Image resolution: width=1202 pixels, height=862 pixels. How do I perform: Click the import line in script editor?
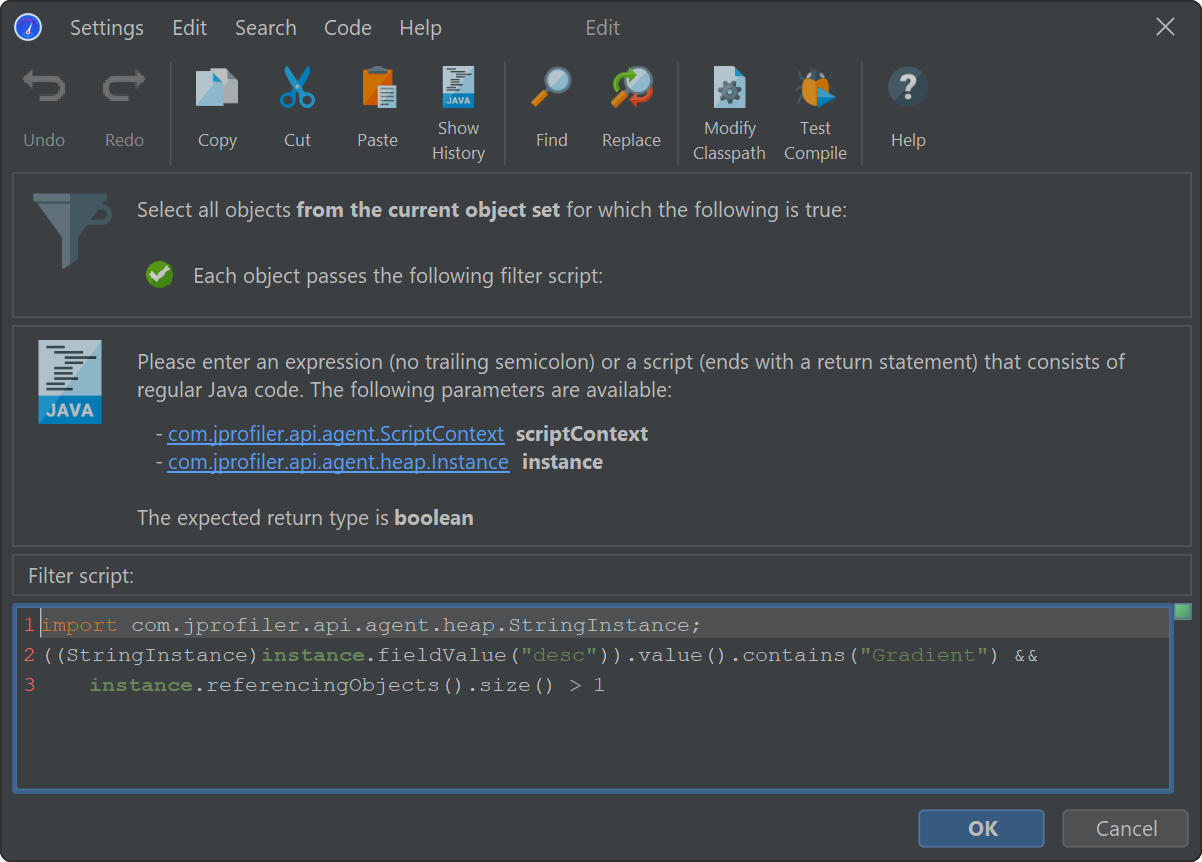pos(372,626)
